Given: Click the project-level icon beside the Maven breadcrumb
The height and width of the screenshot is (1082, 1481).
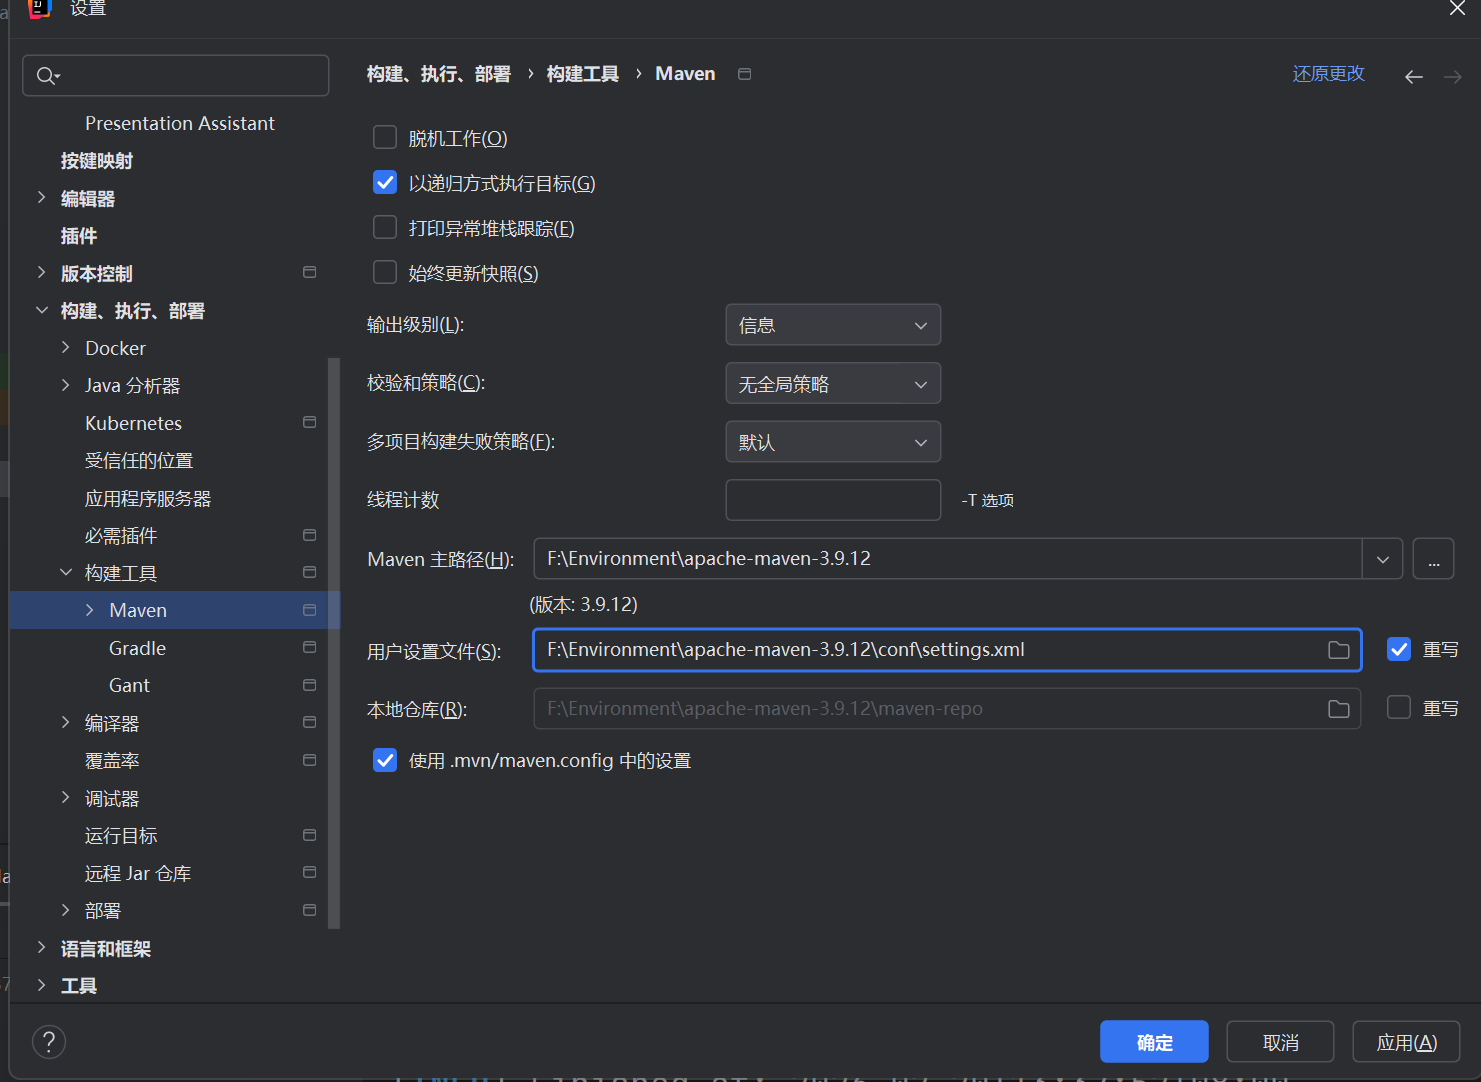Looking at the screenshot, I should point(744,74).
